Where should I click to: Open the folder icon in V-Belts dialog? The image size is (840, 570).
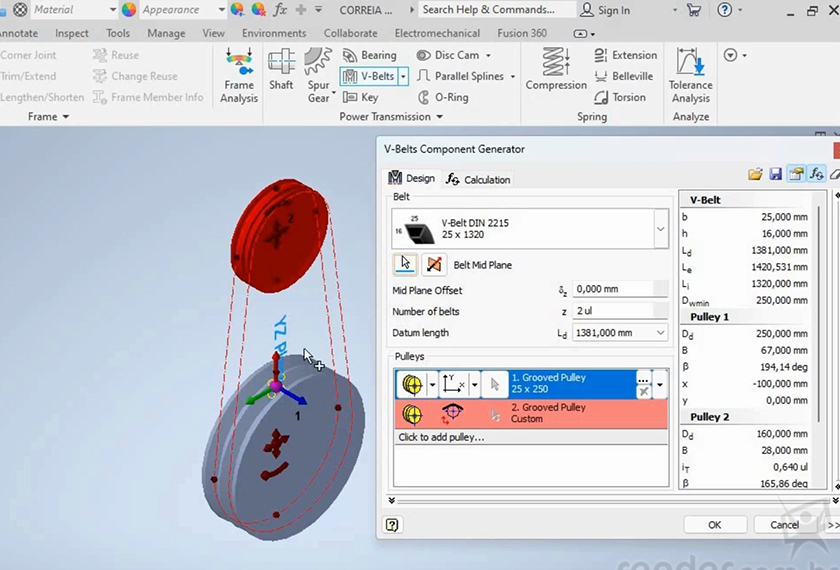coord(755,174)
